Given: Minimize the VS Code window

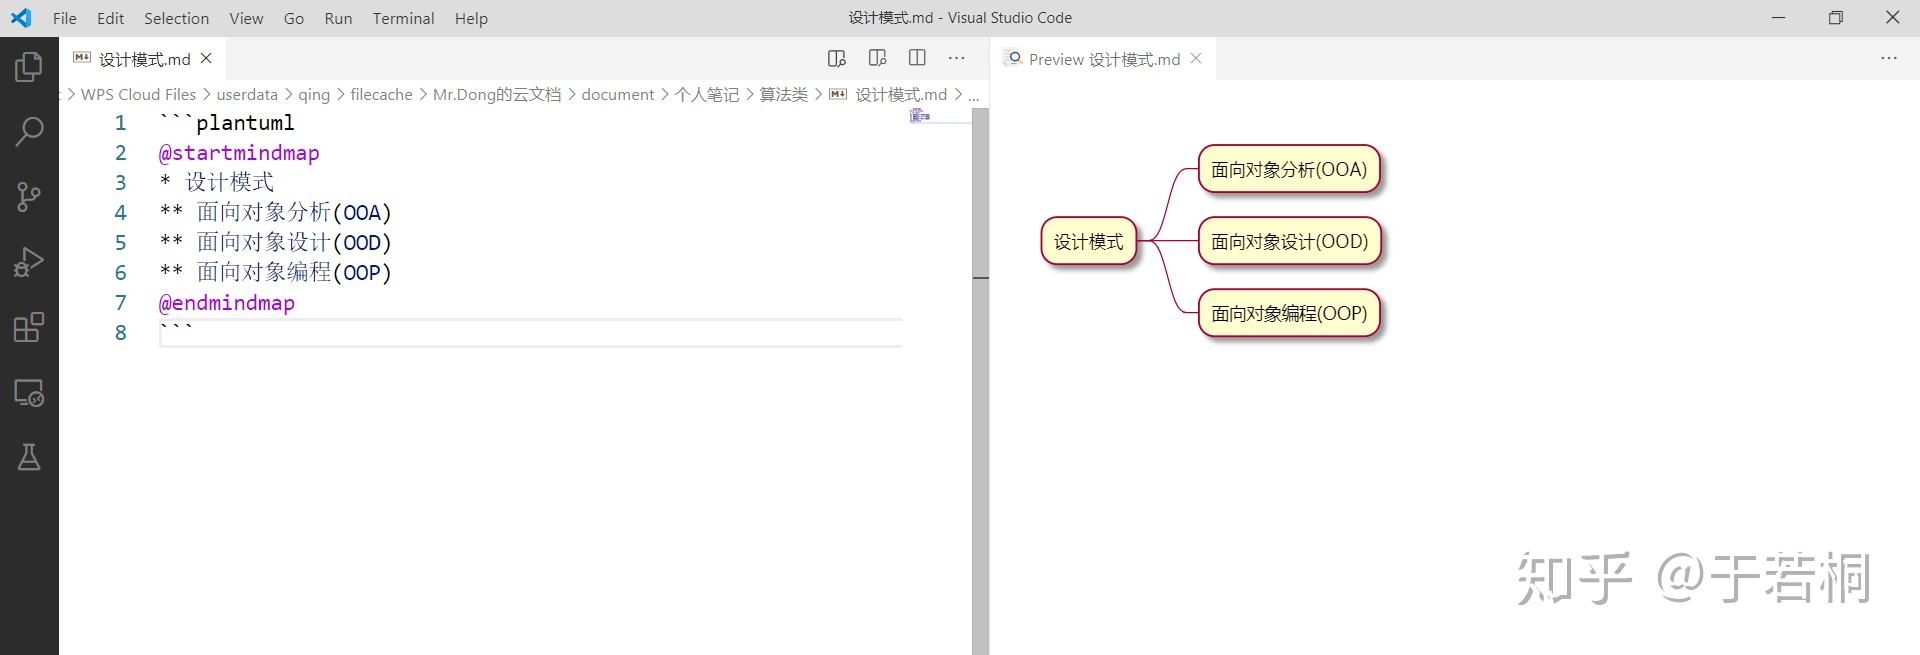Looking at the screenshot, I should pos(1778,18).
